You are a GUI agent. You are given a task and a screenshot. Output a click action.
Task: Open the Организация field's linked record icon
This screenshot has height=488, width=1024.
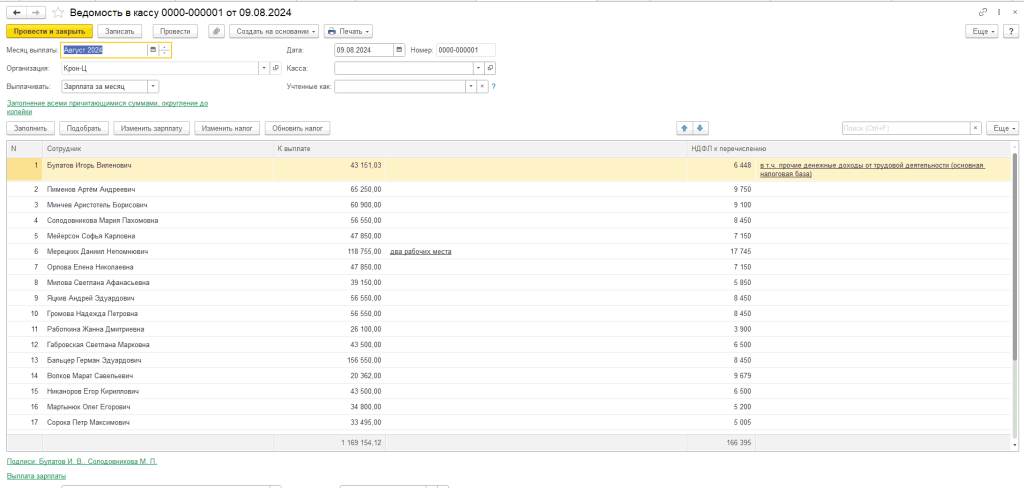tap(276, 68)
